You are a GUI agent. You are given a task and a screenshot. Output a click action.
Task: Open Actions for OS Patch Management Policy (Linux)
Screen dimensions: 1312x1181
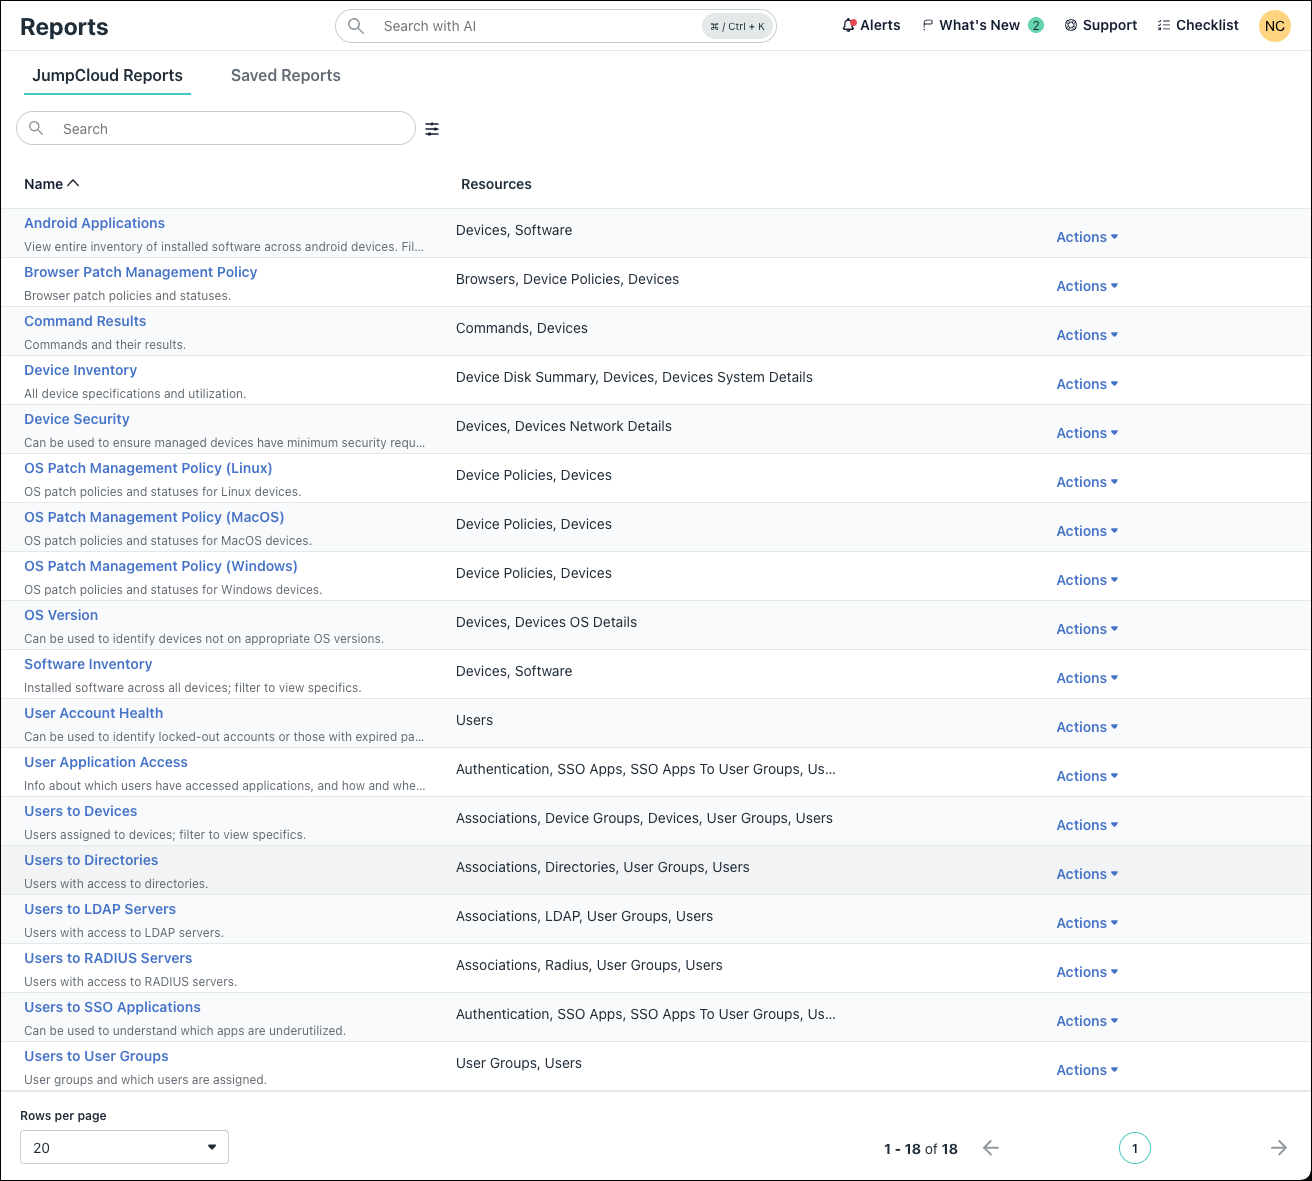(1087, 482)
